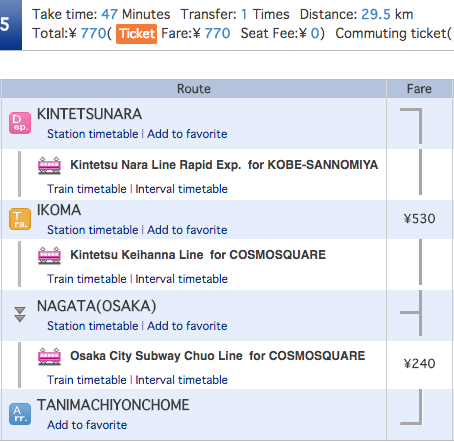Click the gray down-arrow icon at NAGATA(OSAKA)

pyautogui.click(x=20, y=314)
